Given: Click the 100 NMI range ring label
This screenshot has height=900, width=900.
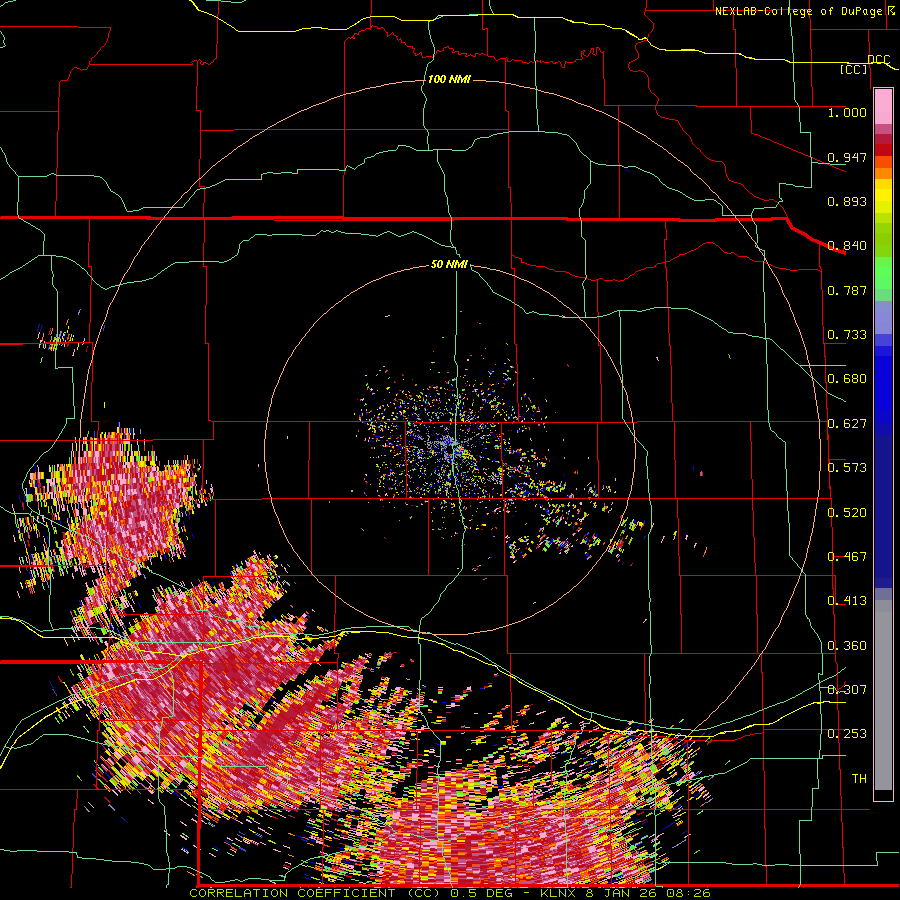Looking at the screenshot, I should tap(449, 79).
